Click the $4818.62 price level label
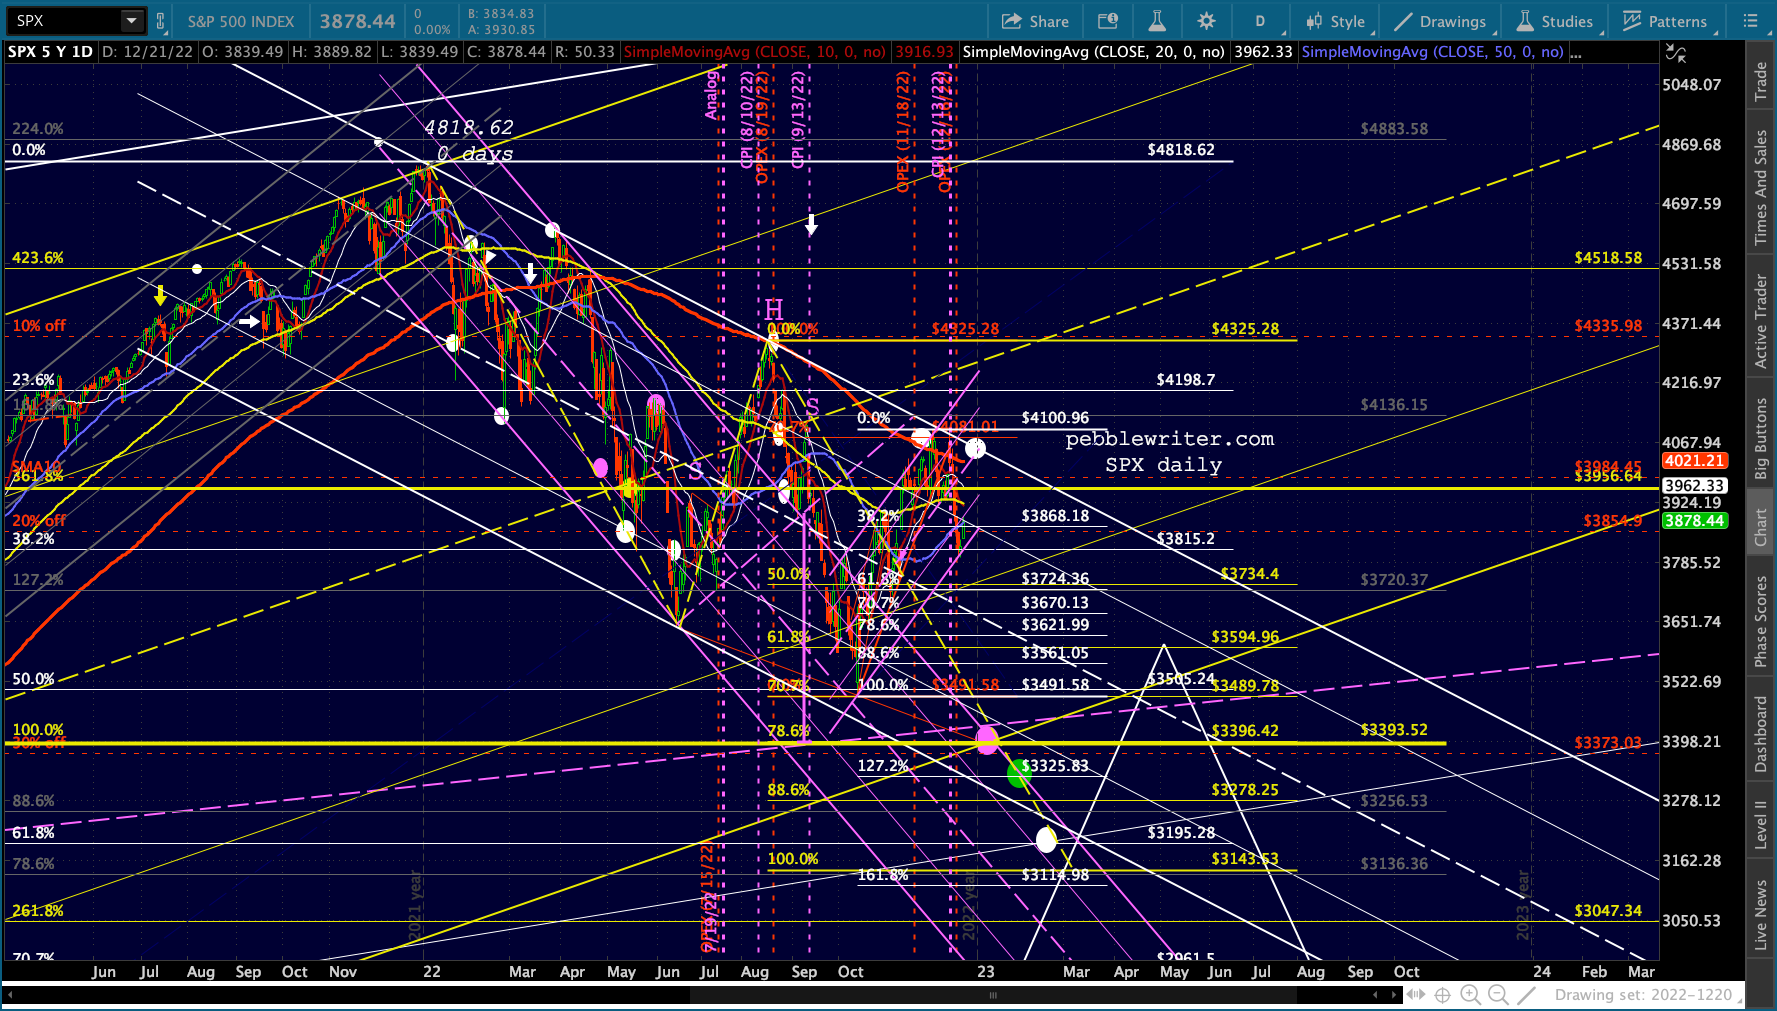1777x1011 pixels. click(1181, 150)
